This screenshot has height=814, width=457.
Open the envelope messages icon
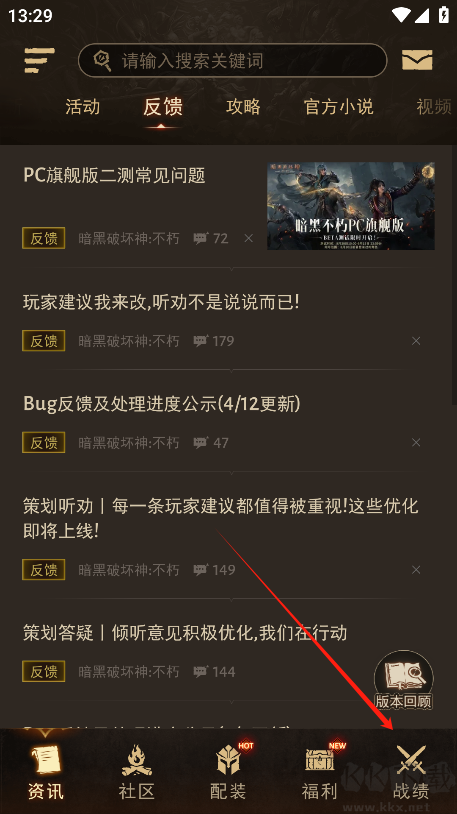pos(417,60)
